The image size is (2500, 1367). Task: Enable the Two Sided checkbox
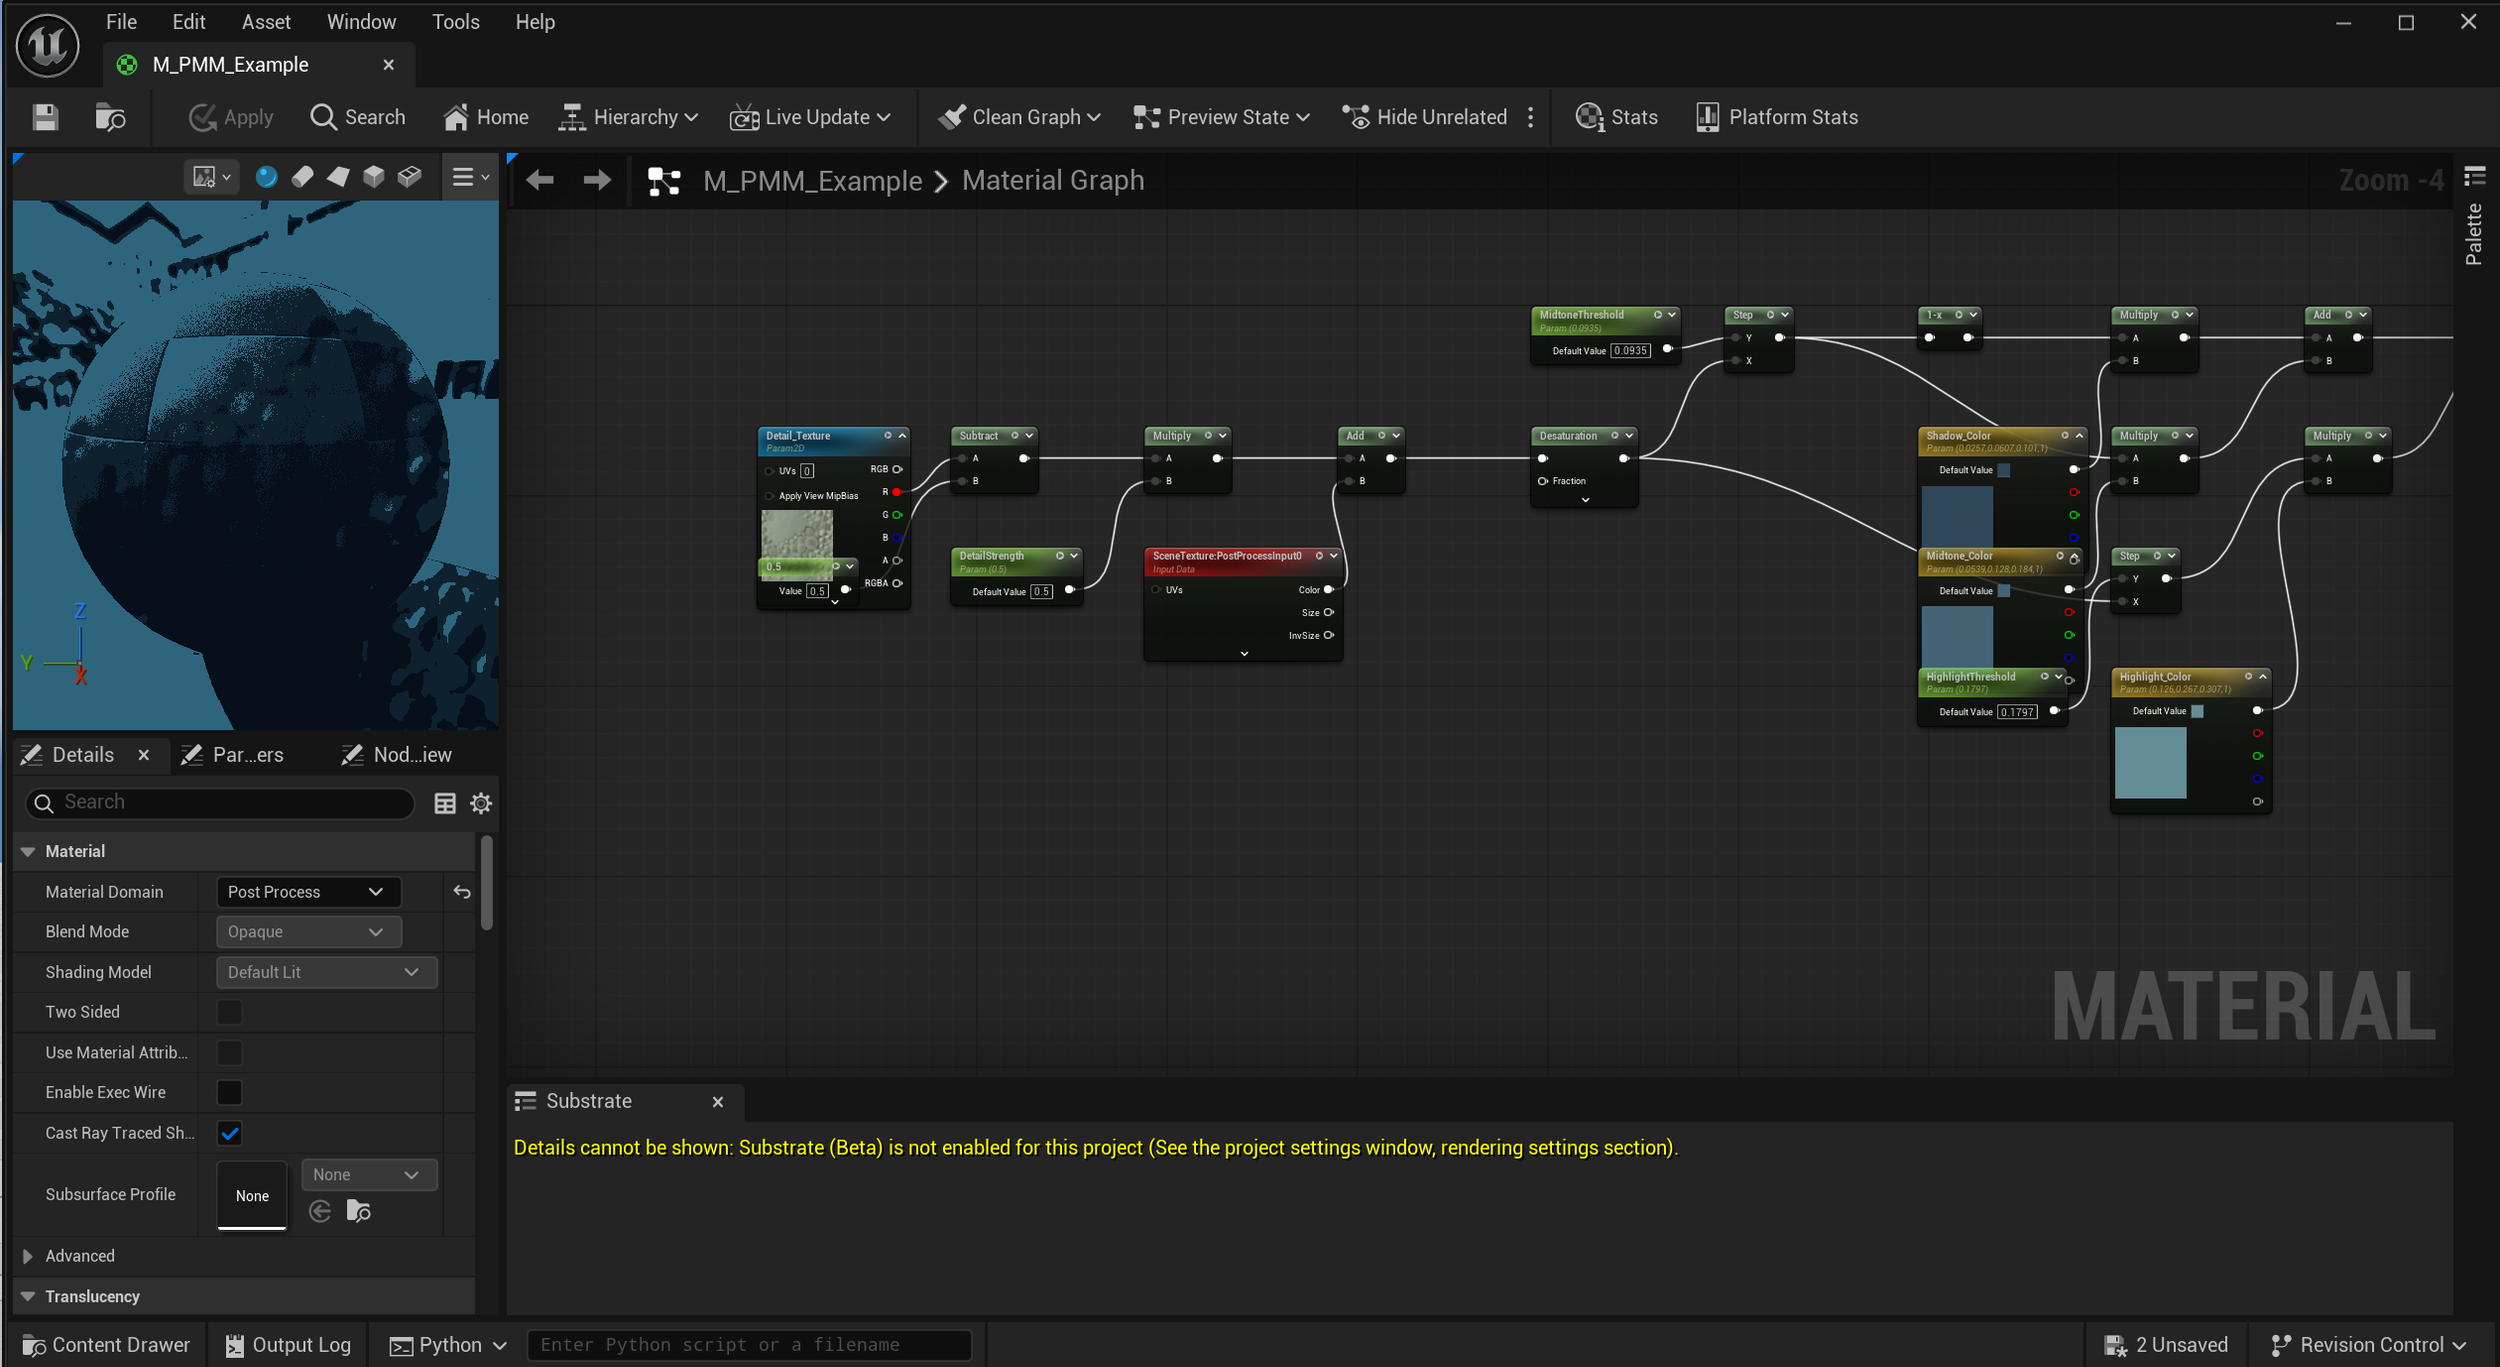pyautogui.click(x=229, y=1012)
